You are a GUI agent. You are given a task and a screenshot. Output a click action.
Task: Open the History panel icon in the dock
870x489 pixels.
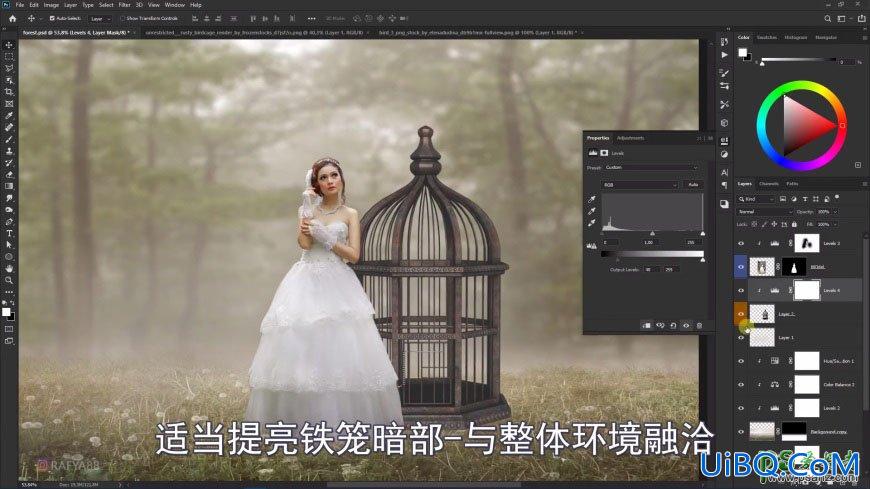point(724,42)
